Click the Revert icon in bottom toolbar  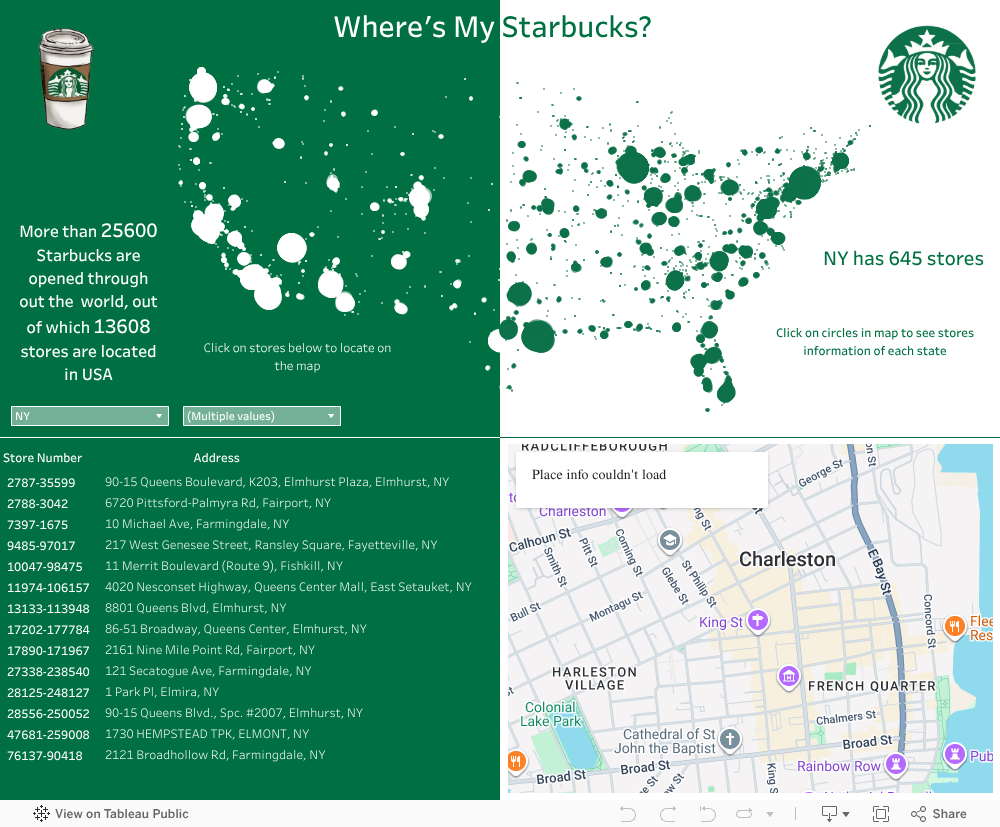pos(708,814)
